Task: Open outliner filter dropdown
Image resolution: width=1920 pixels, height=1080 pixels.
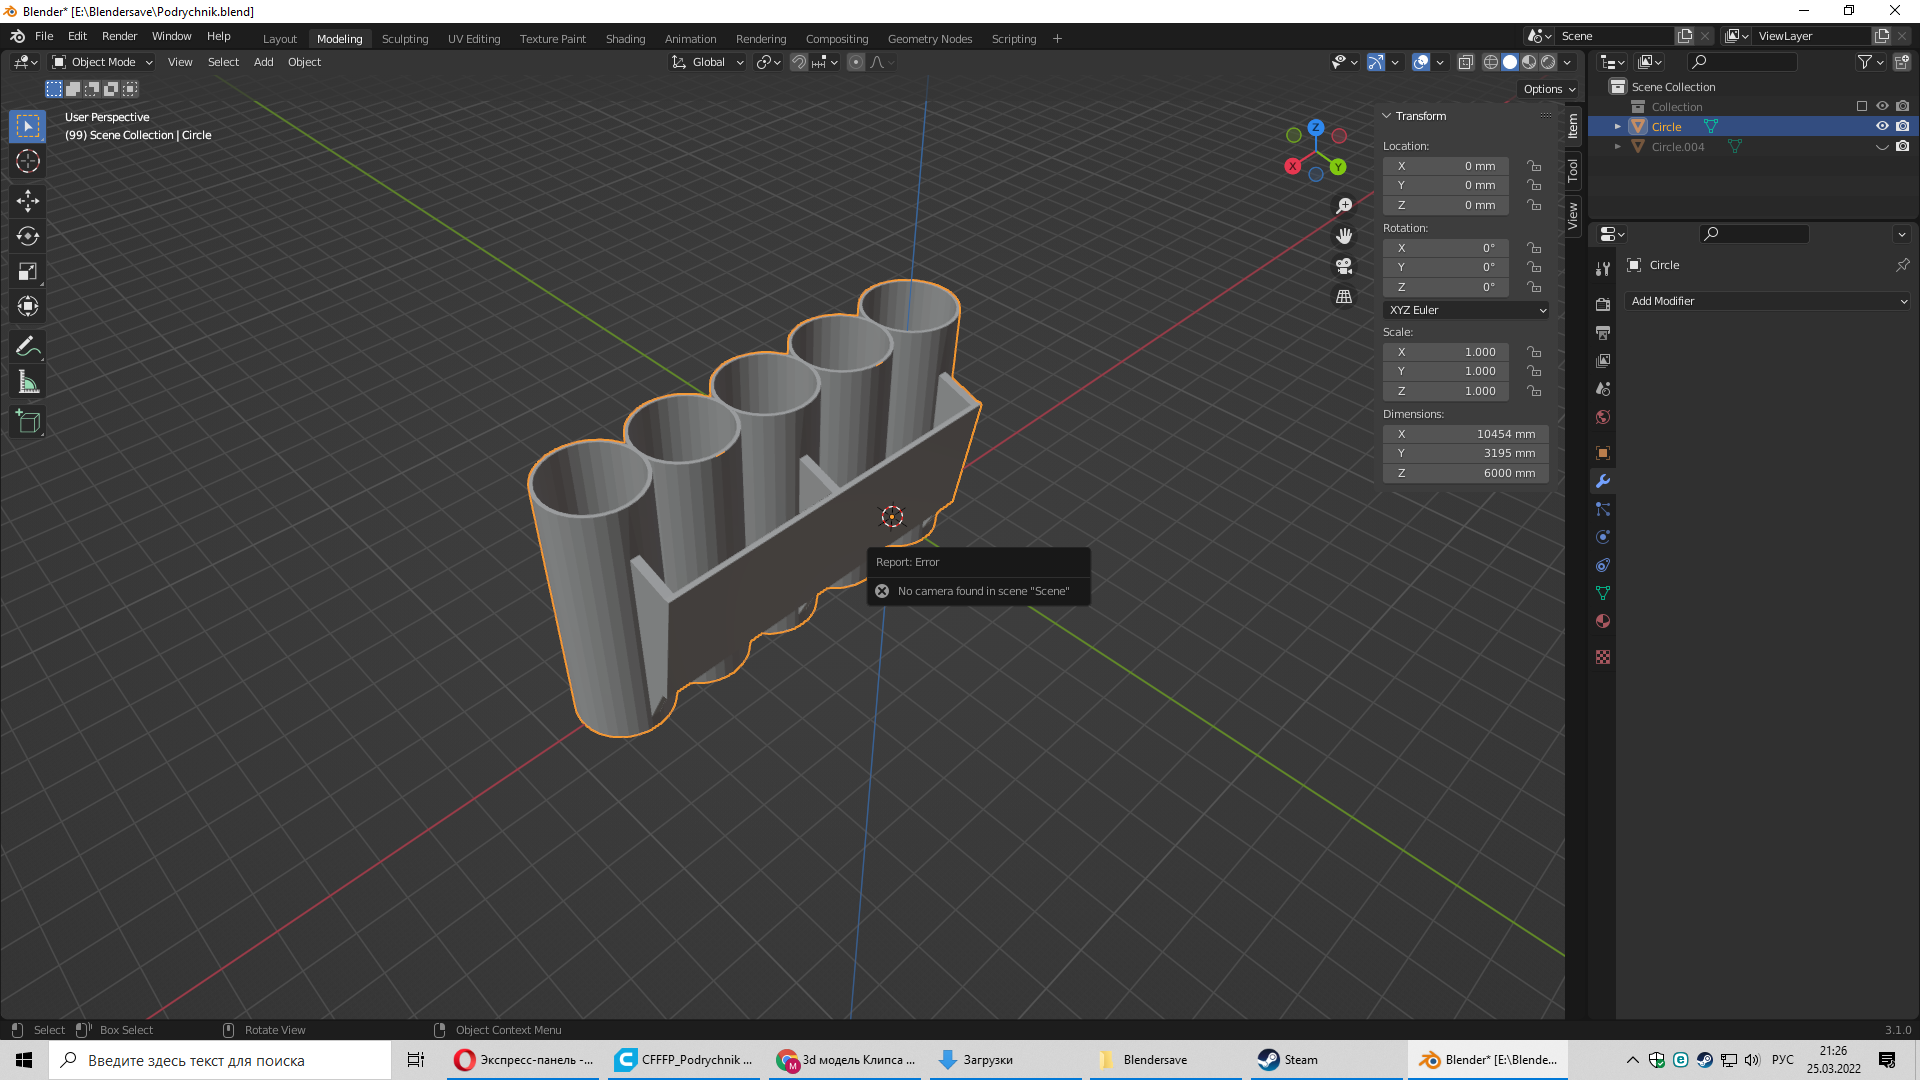Action: point(1870,62)
